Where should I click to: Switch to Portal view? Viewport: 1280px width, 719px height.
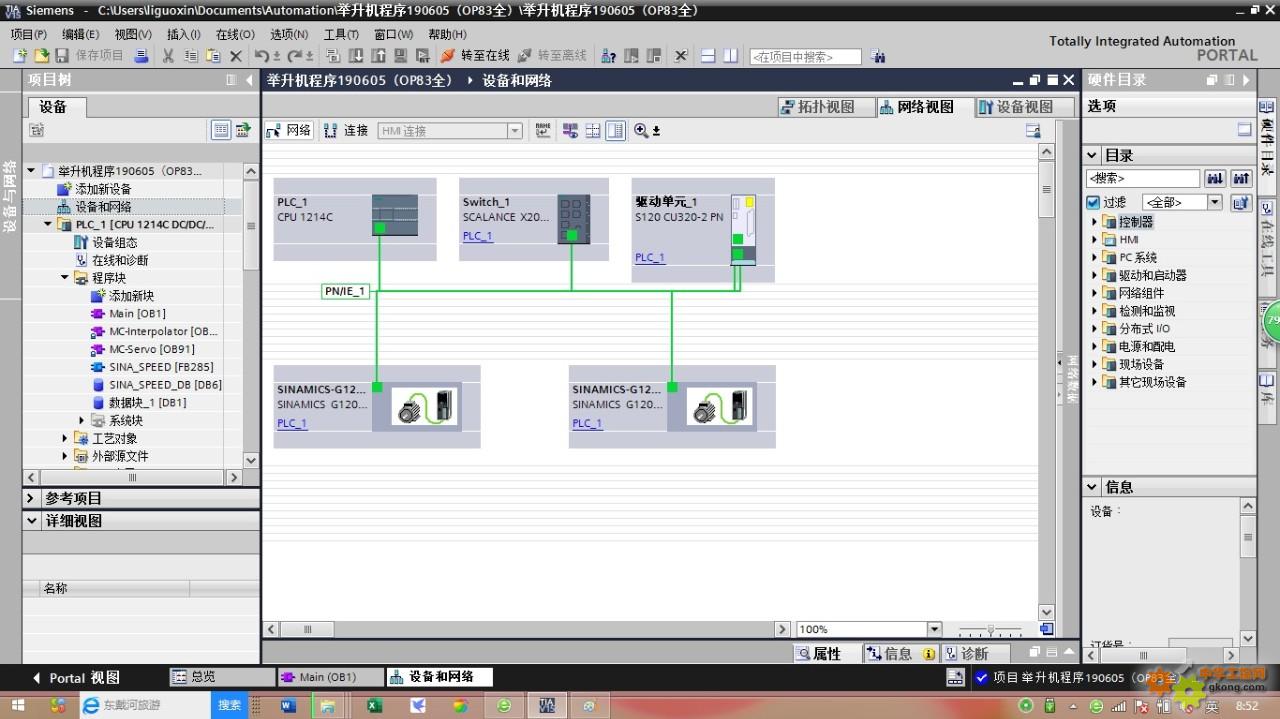75,677
